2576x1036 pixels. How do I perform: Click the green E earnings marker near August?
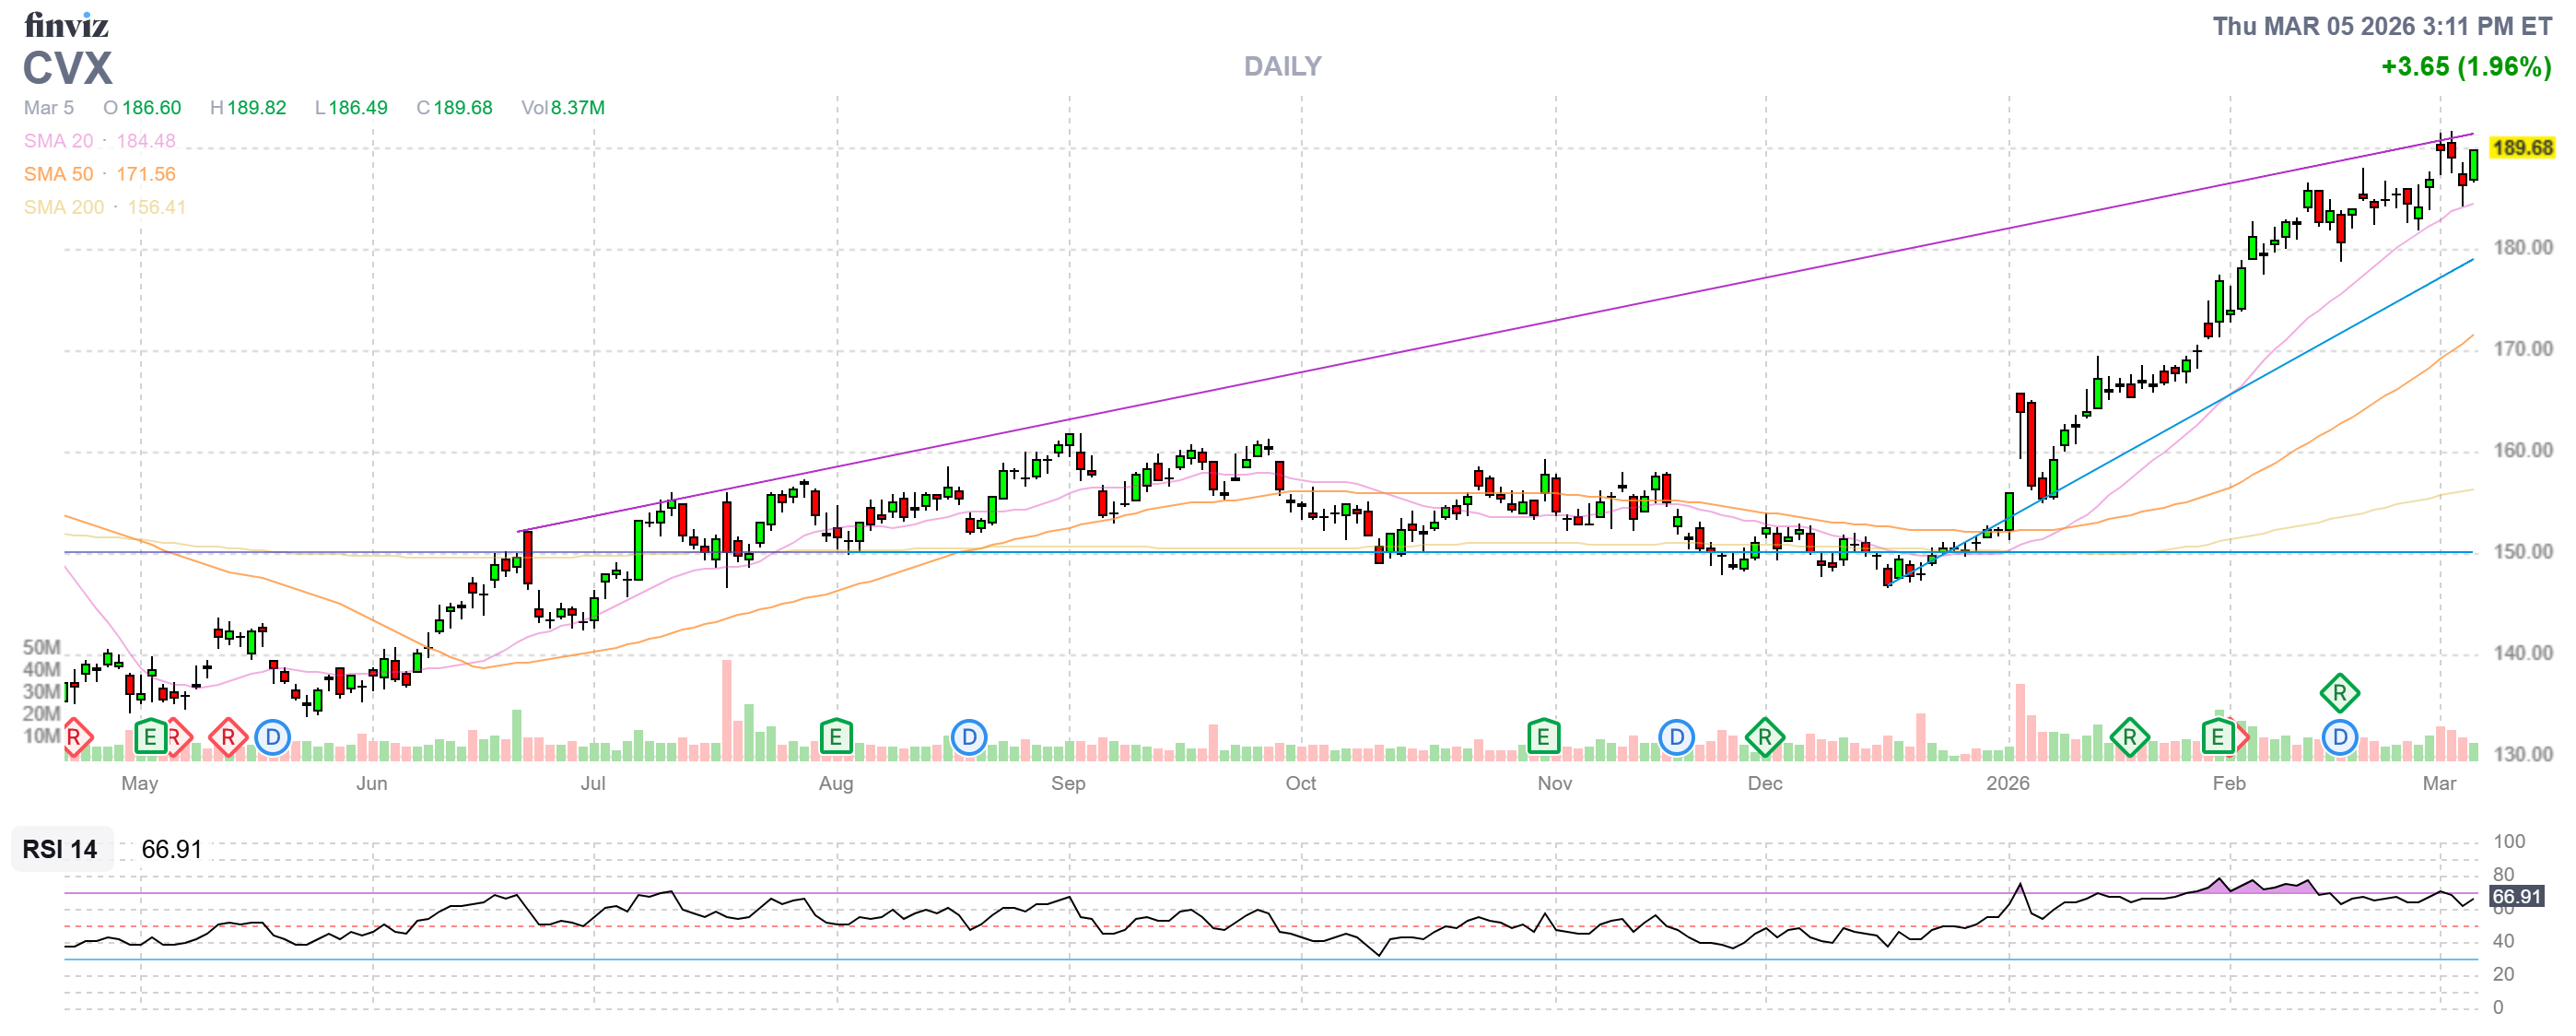tap(835, 738)
